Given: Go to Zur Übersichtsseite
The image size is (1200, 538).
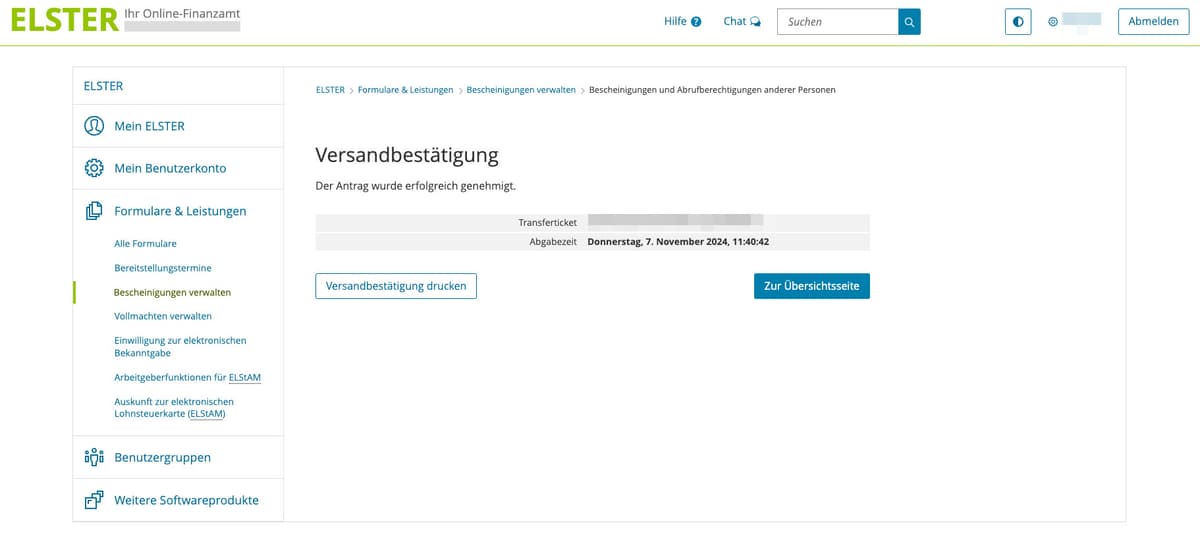Looking at the screenshot, I should pyautogui.click(x=811, y=286).
